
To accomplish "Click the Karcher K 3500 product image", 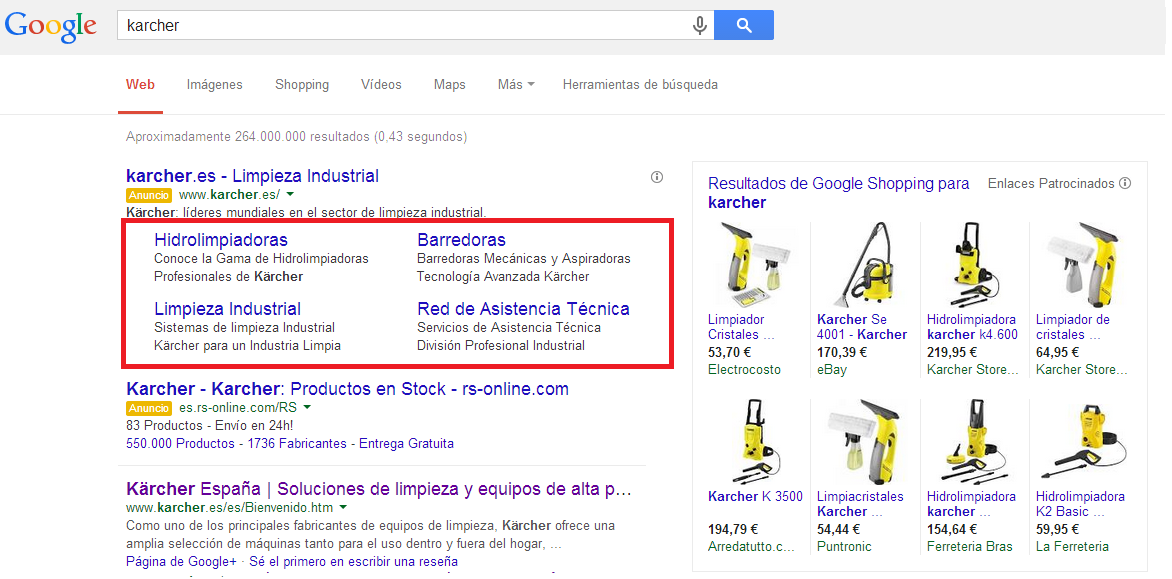I will (755, 442).
